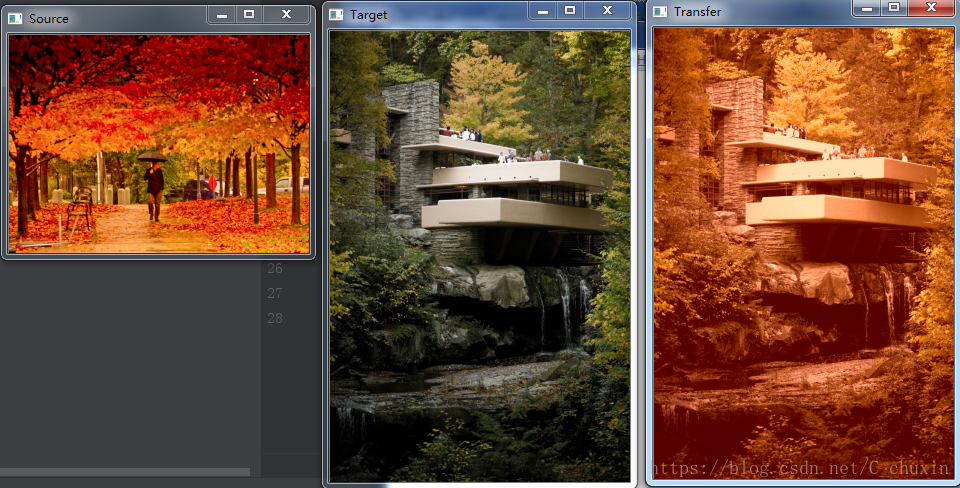Minimize the Transfer window
The image size is (960, 488).
pyautogui.click(x=866, y=8)
